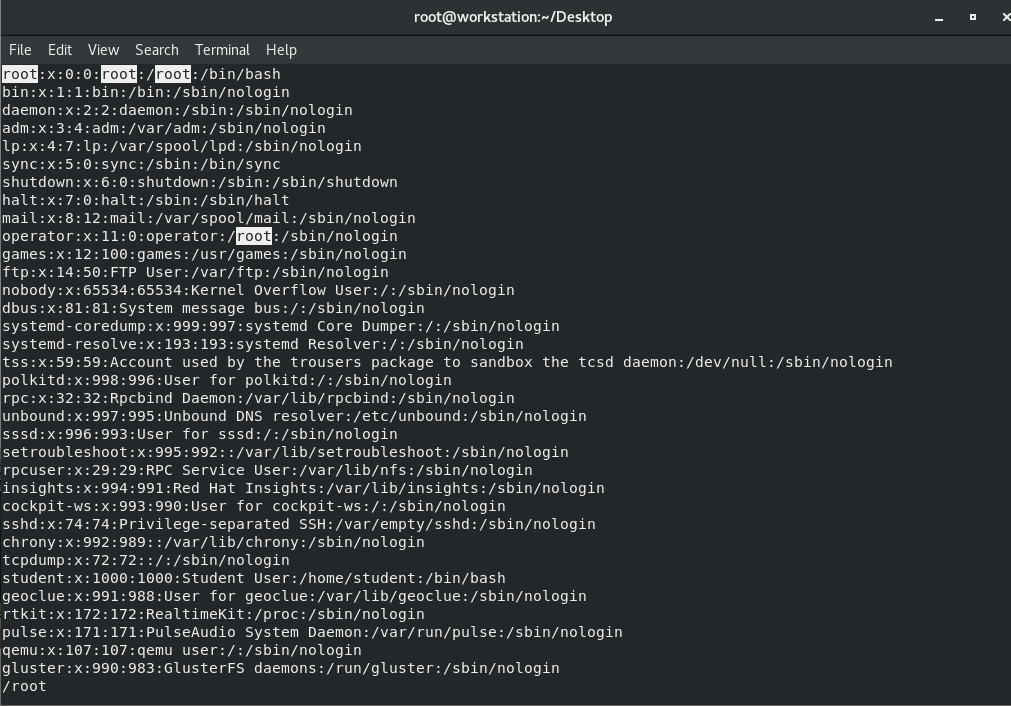Image resolution: width=1011 pixels, height=706 pixels.
Task: Click the unbound DNS resolver line
Action: 295,417
